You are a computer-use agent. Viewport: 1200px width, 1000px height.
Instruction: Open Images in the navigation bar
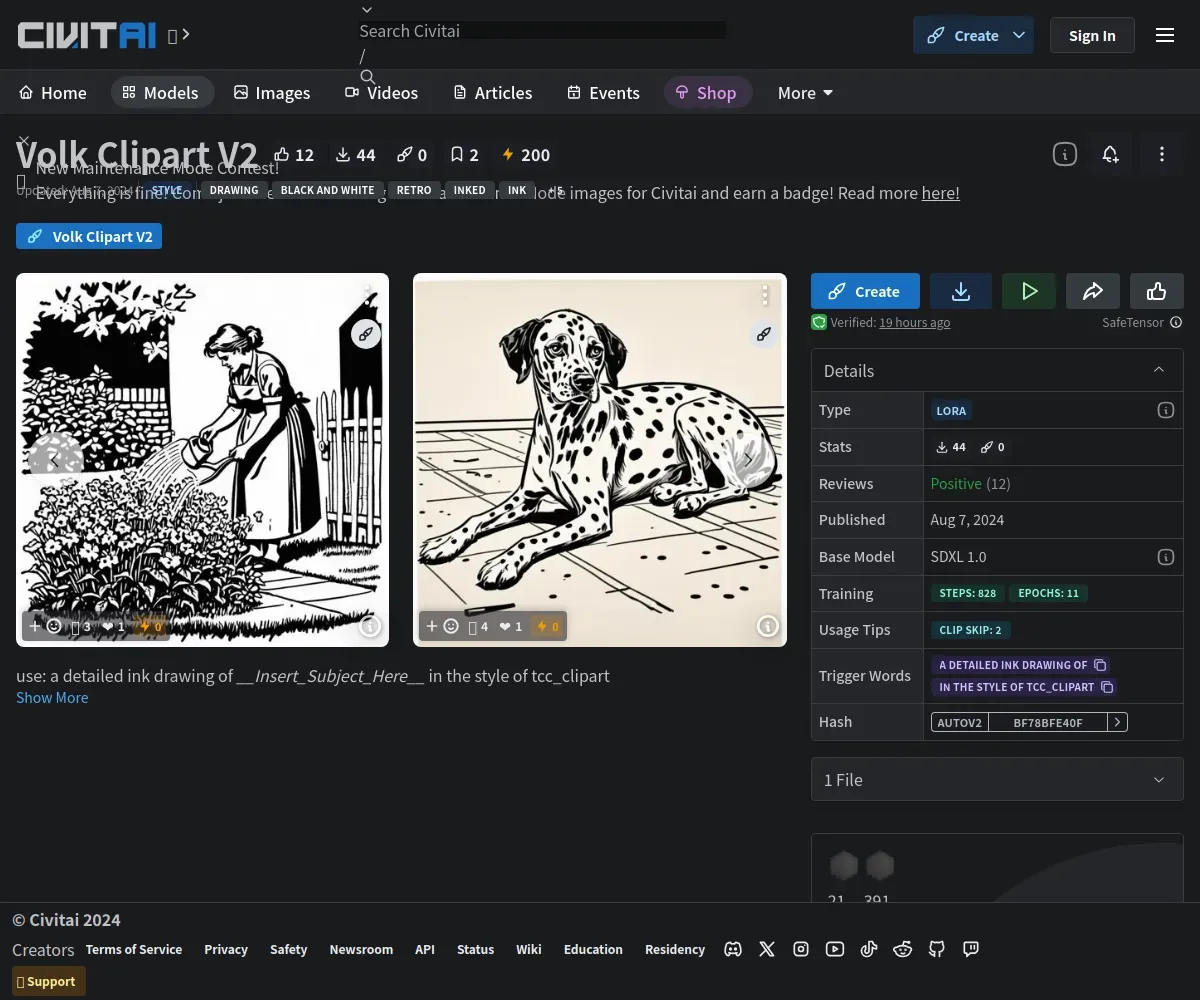click(x=272, y=93)
